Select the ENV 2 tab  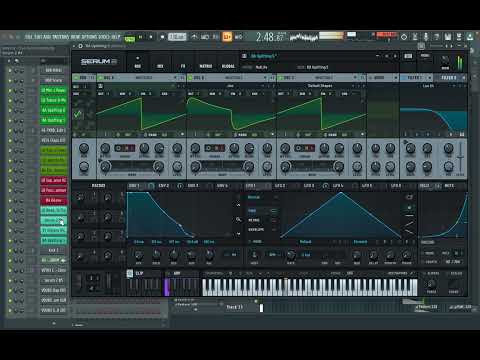tap(163, 186)
